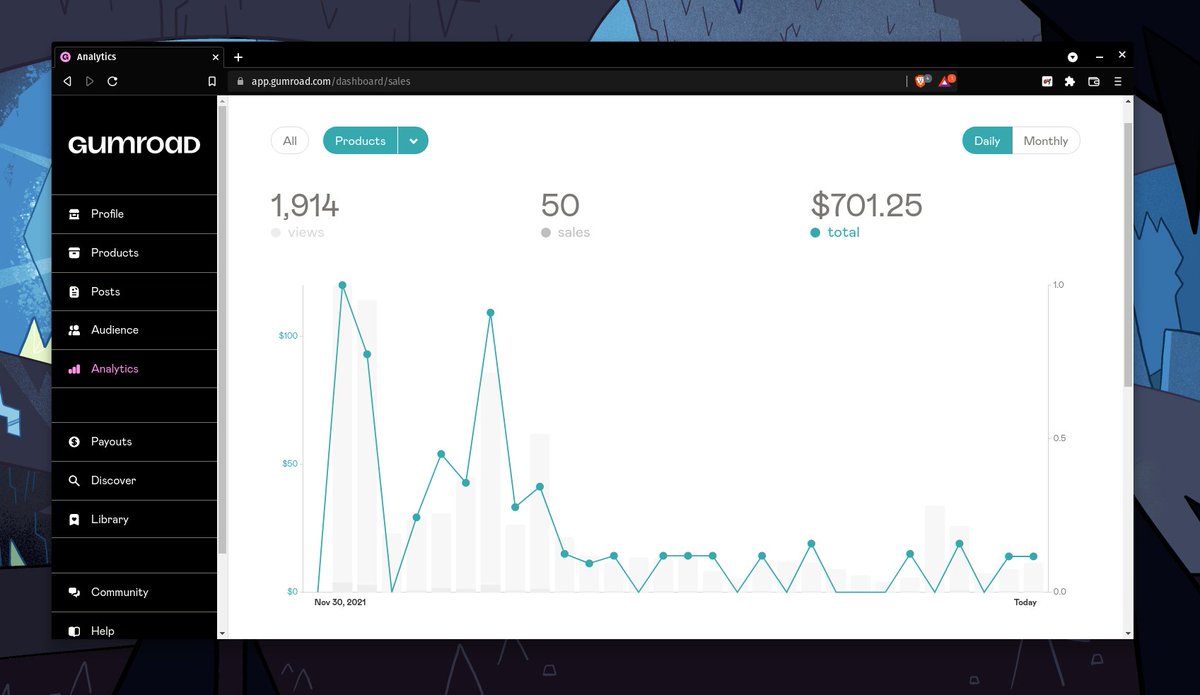This screenshot has width=1200, height=695.
Task: Click the 50 sales number
Action: (x=560, y=205)
